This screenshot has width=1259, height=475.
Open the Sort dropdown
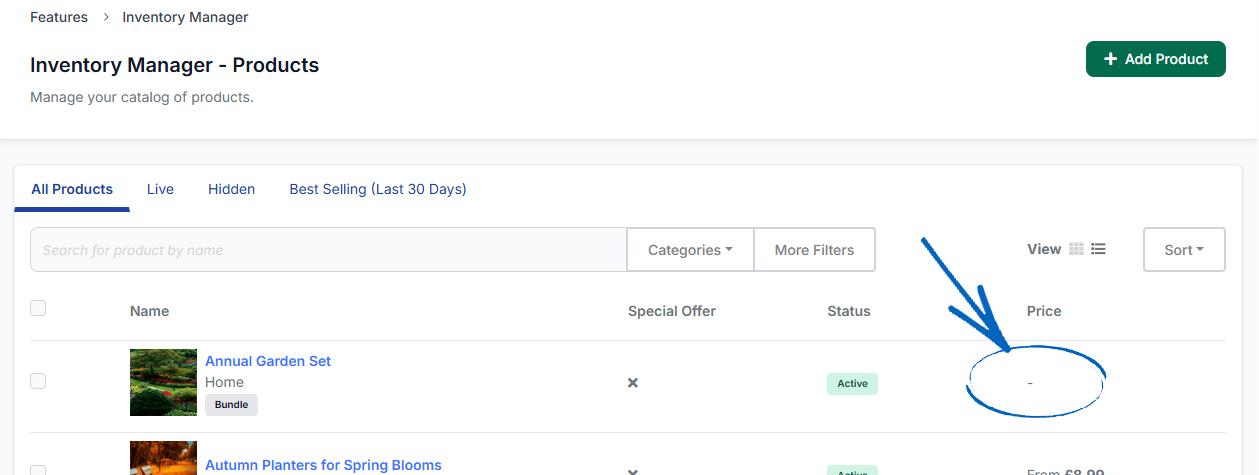click(1184, 250)
